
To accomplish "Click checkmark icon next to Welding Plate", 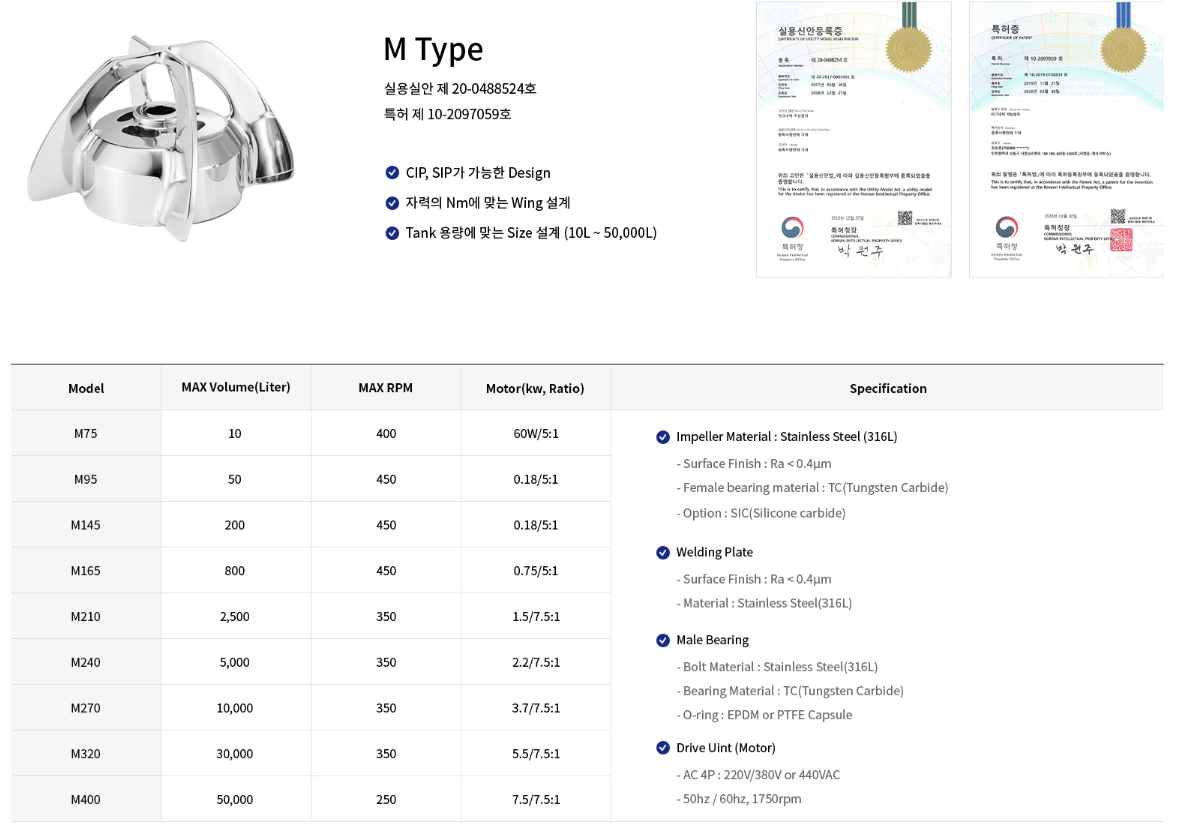I will pos(663,553).
